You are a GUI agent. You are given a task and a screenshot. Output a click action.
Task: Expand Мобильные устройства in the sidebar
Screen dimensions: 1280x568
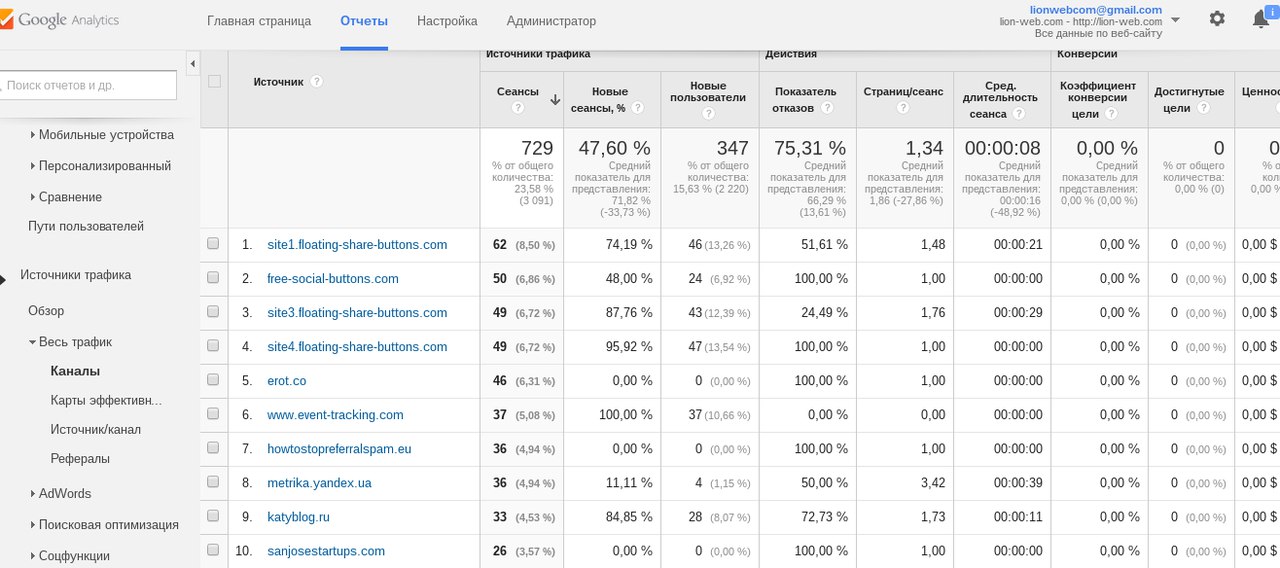click(x=33, y=135)
